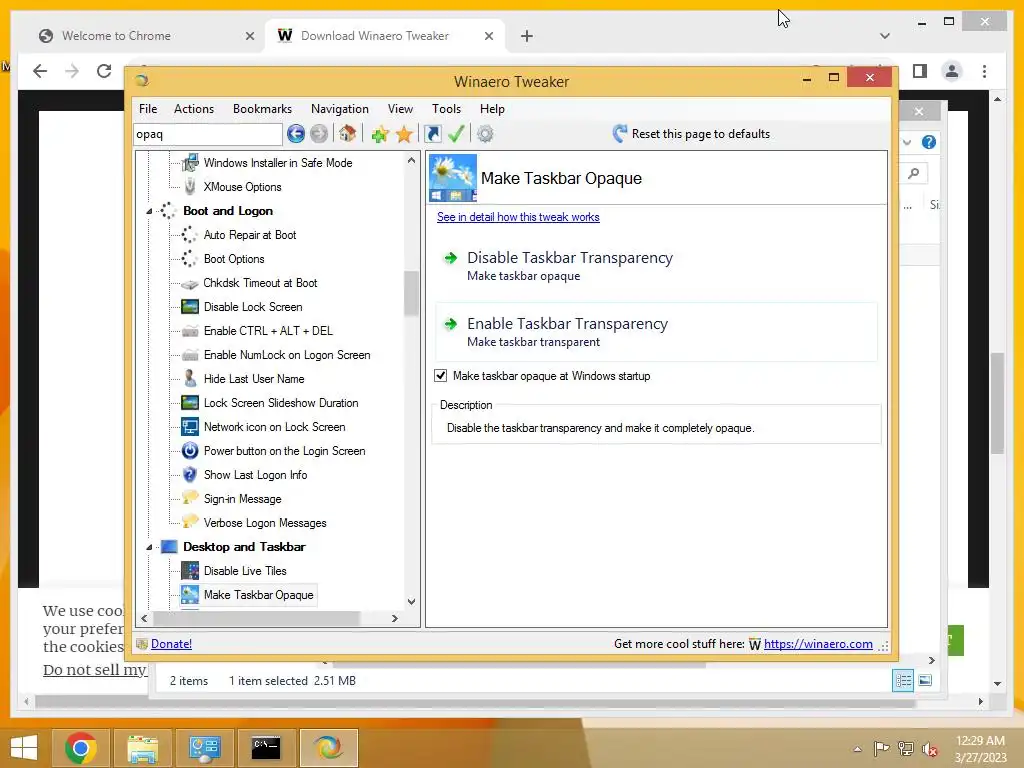Open Command Prompt from the taskbar
Screen dimensions: 1024x768
point(266,748)
